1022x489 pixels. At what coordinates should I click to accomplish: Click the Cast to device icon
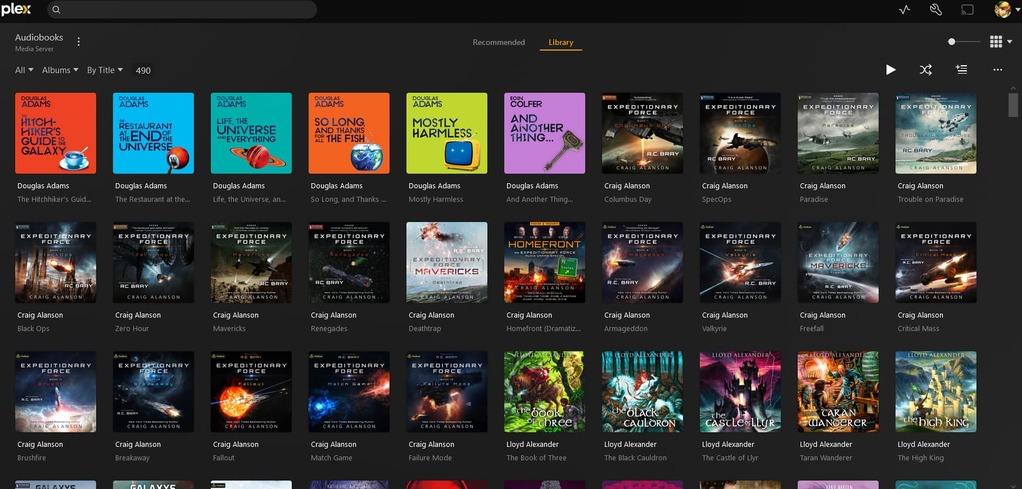coord(967,10)
